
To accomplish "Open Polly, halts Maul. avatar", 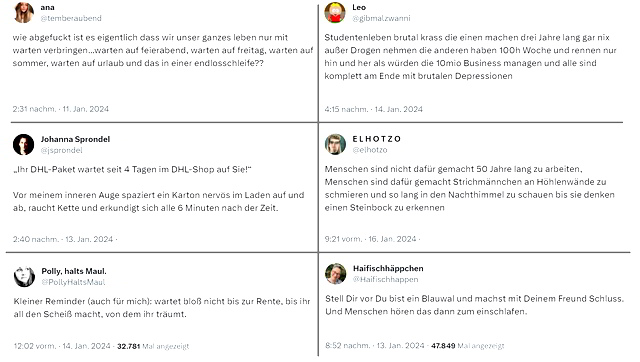I will click(24, 276).
